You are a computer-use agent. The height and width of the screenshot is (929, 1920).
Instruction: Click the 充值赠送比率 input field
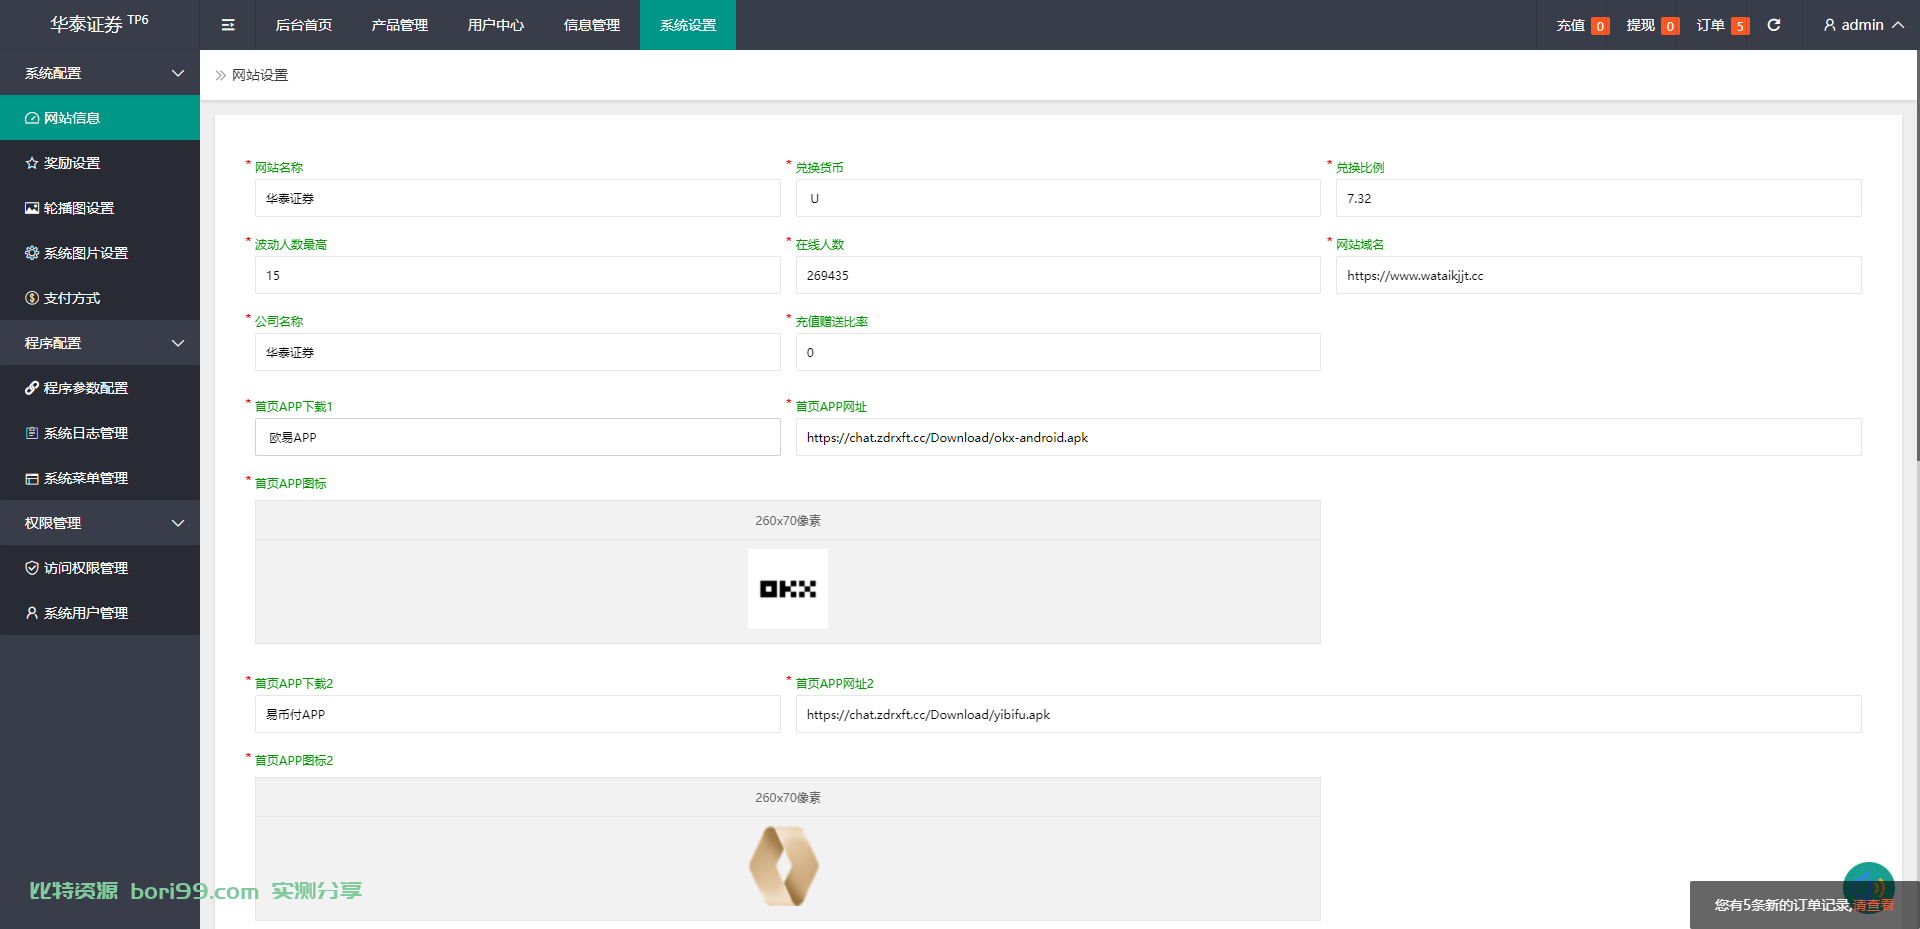pos(1058,352)
